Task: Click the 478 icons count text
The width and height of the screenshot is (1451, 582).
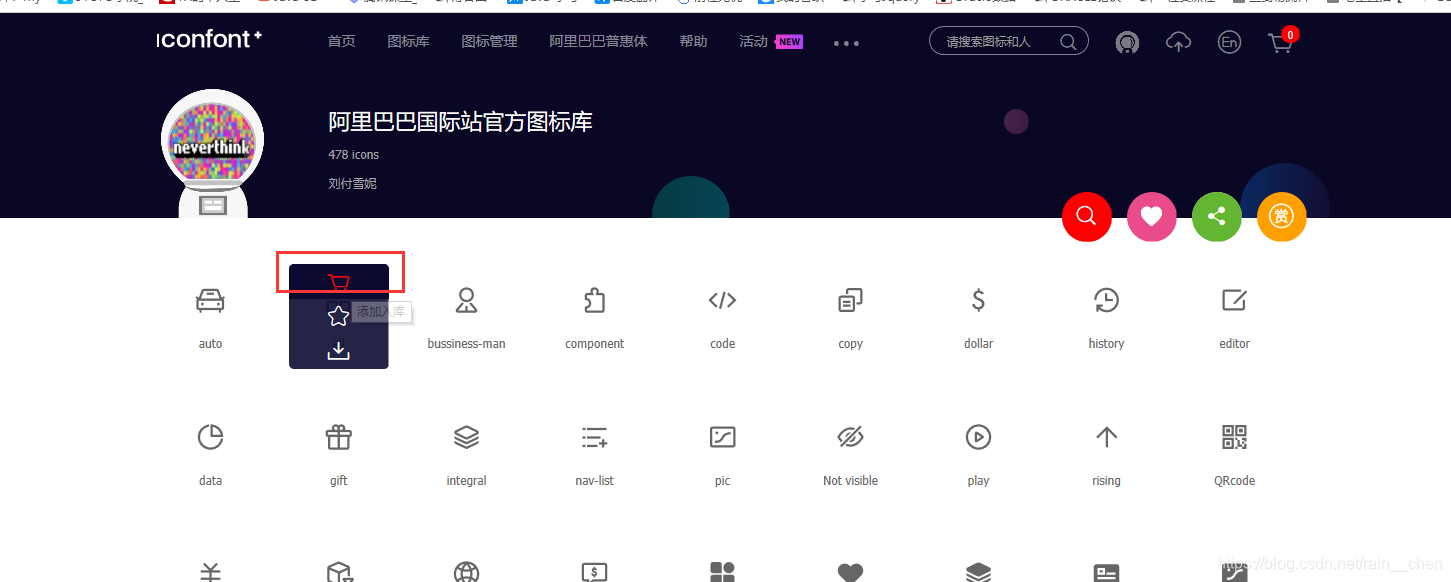Action: [x=353, y=155]
